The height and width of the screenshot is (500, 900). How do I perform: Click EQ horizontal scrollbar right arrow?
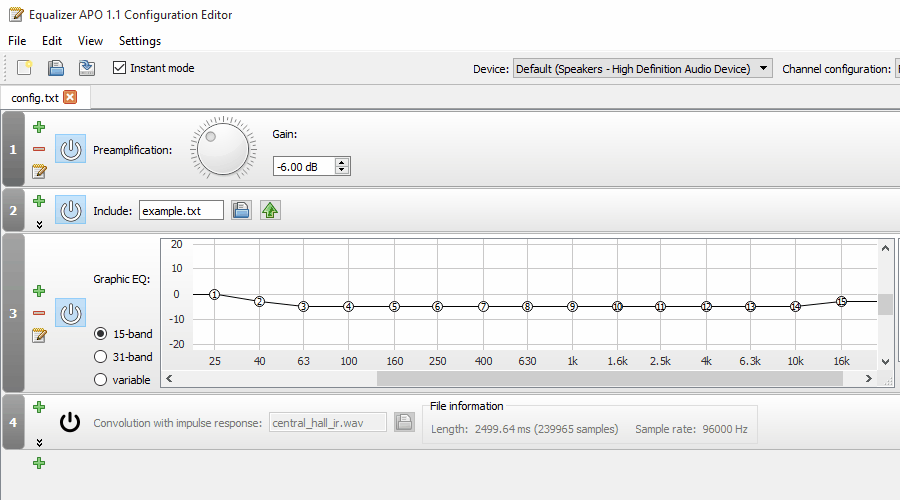pos(868,378)
